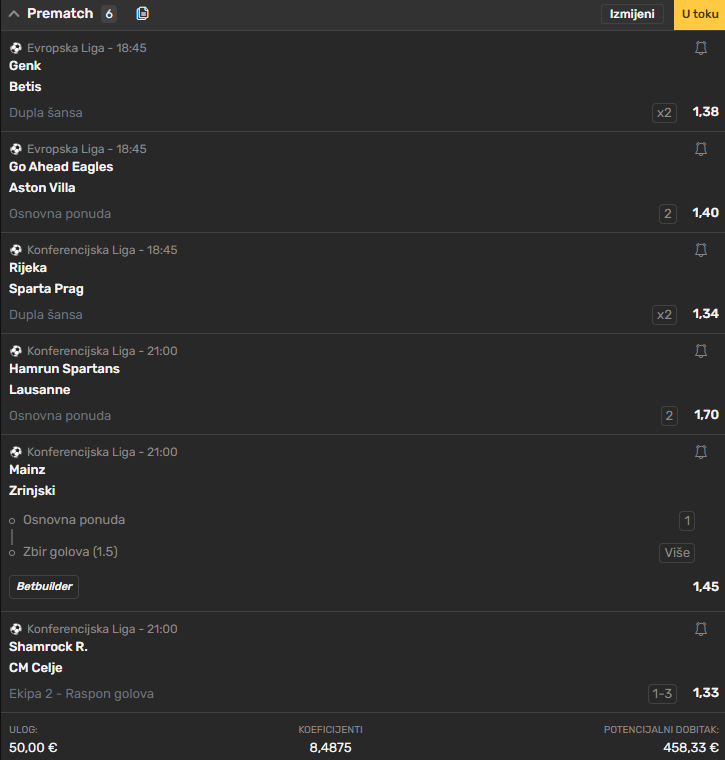Click the football icon beside Genk league label
Screen dimensions: 725x760
click(x=16, y=48)
